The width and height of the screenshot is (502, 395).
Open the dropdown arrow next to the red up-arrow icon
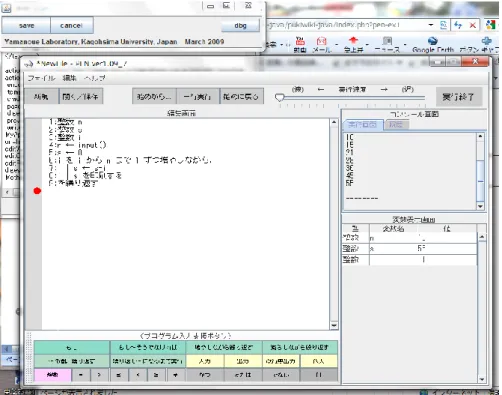coord(367,44)
